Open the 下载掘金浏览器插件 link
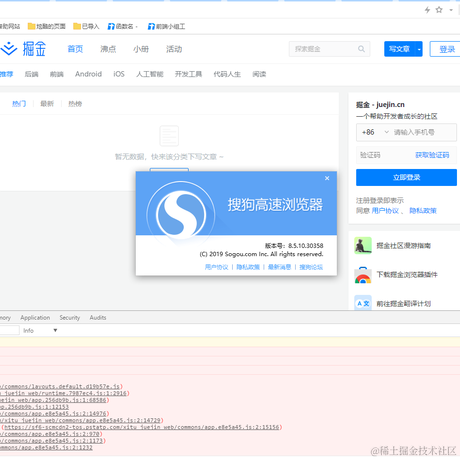Image resolution: width=460 pixels, height=460 pixels. point(407,275)
